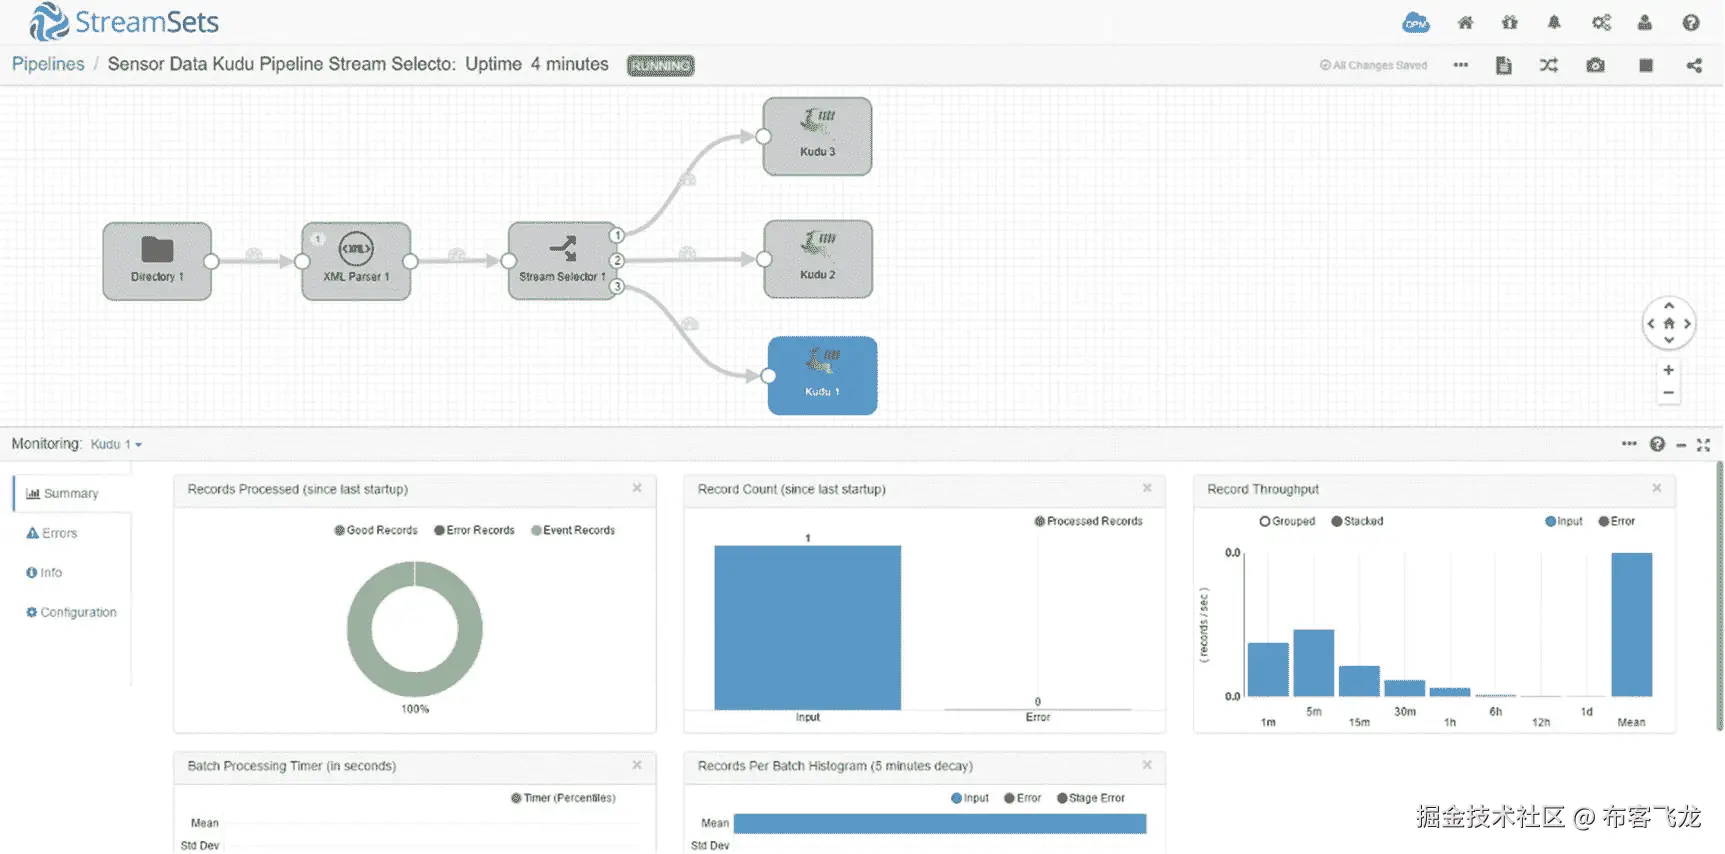1725x854 pixels.
Task: Open pipeline more options ellipsis
Action: [x=1461, y=65]
